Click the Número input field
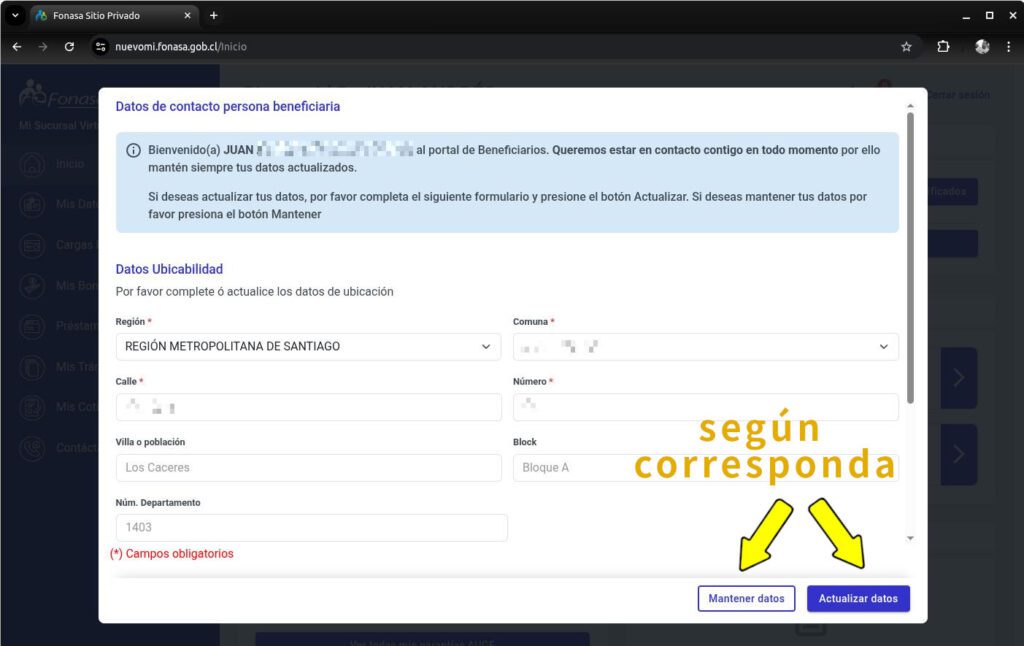 (x=705, y=407)
